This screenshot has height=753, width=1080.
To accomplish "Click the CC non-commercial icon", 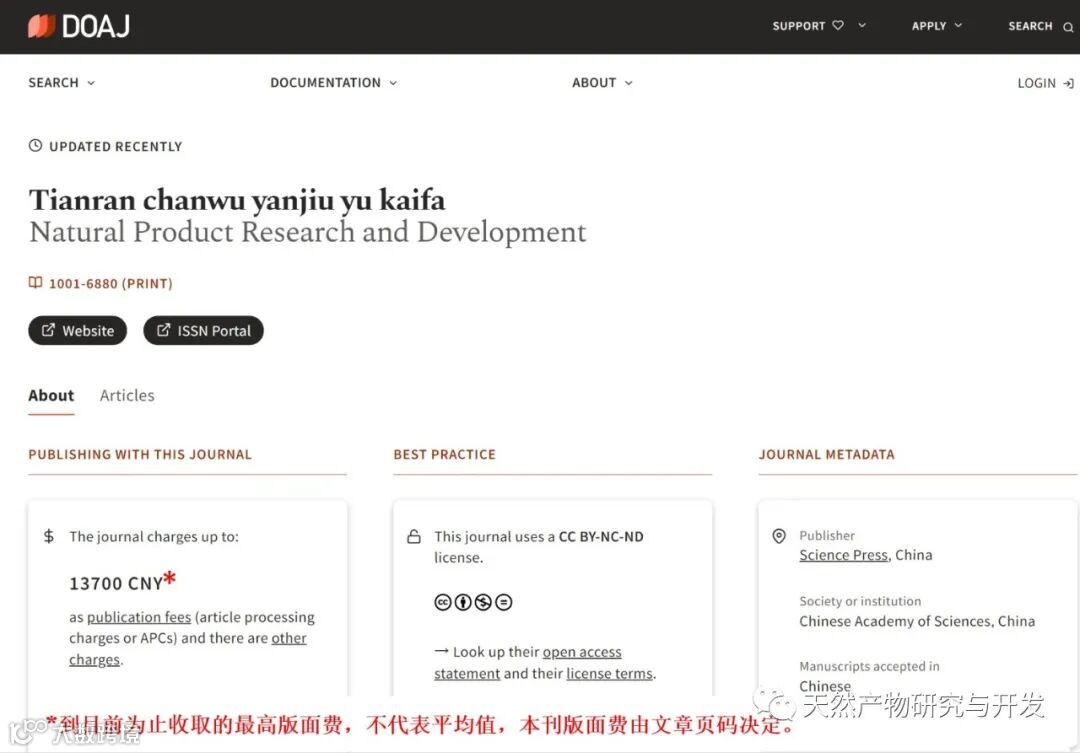I will coord(484,602).
